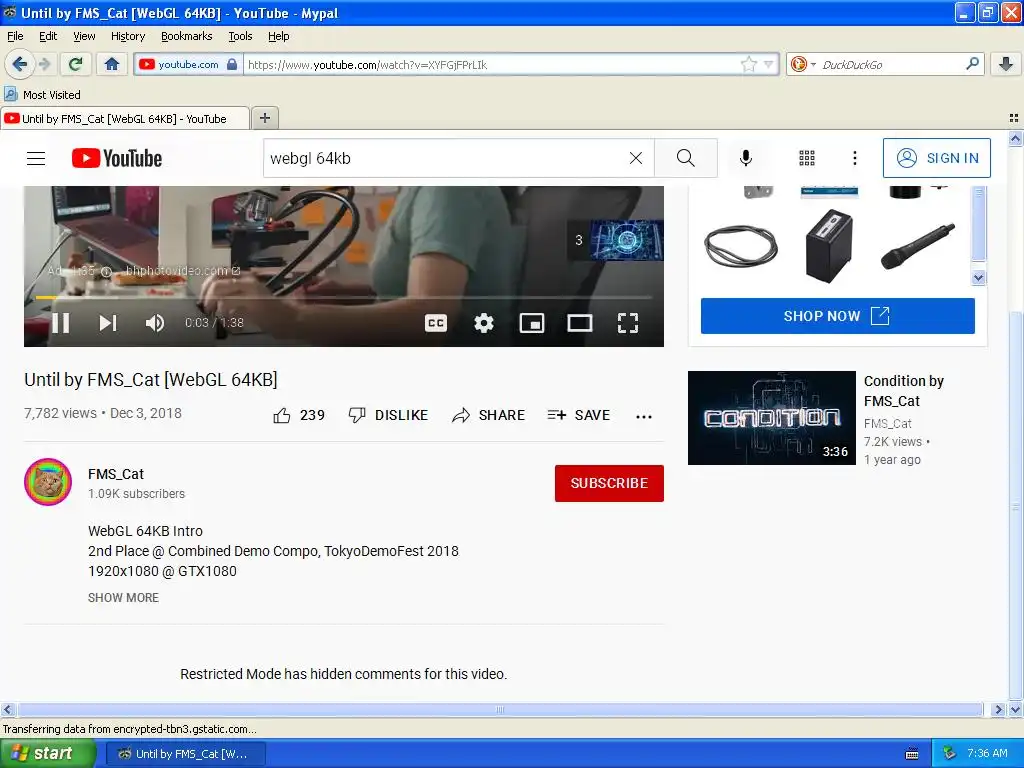1024x768 pixels.
Task: Open the Edit menu
Action: pyautogui.click(x=48, y=36)
